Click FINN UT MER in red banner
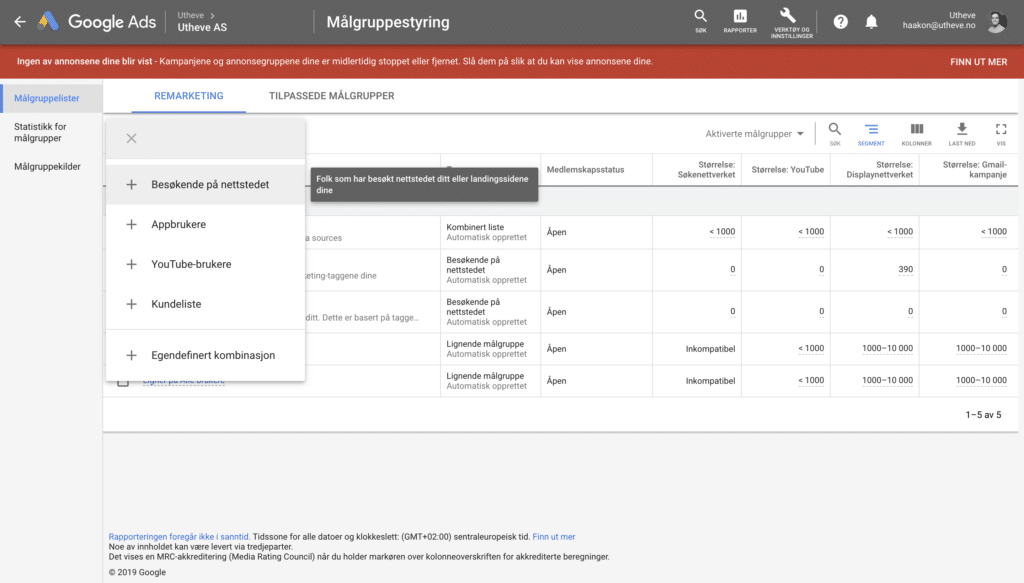Screen dimensions: 1024x583 978,62
